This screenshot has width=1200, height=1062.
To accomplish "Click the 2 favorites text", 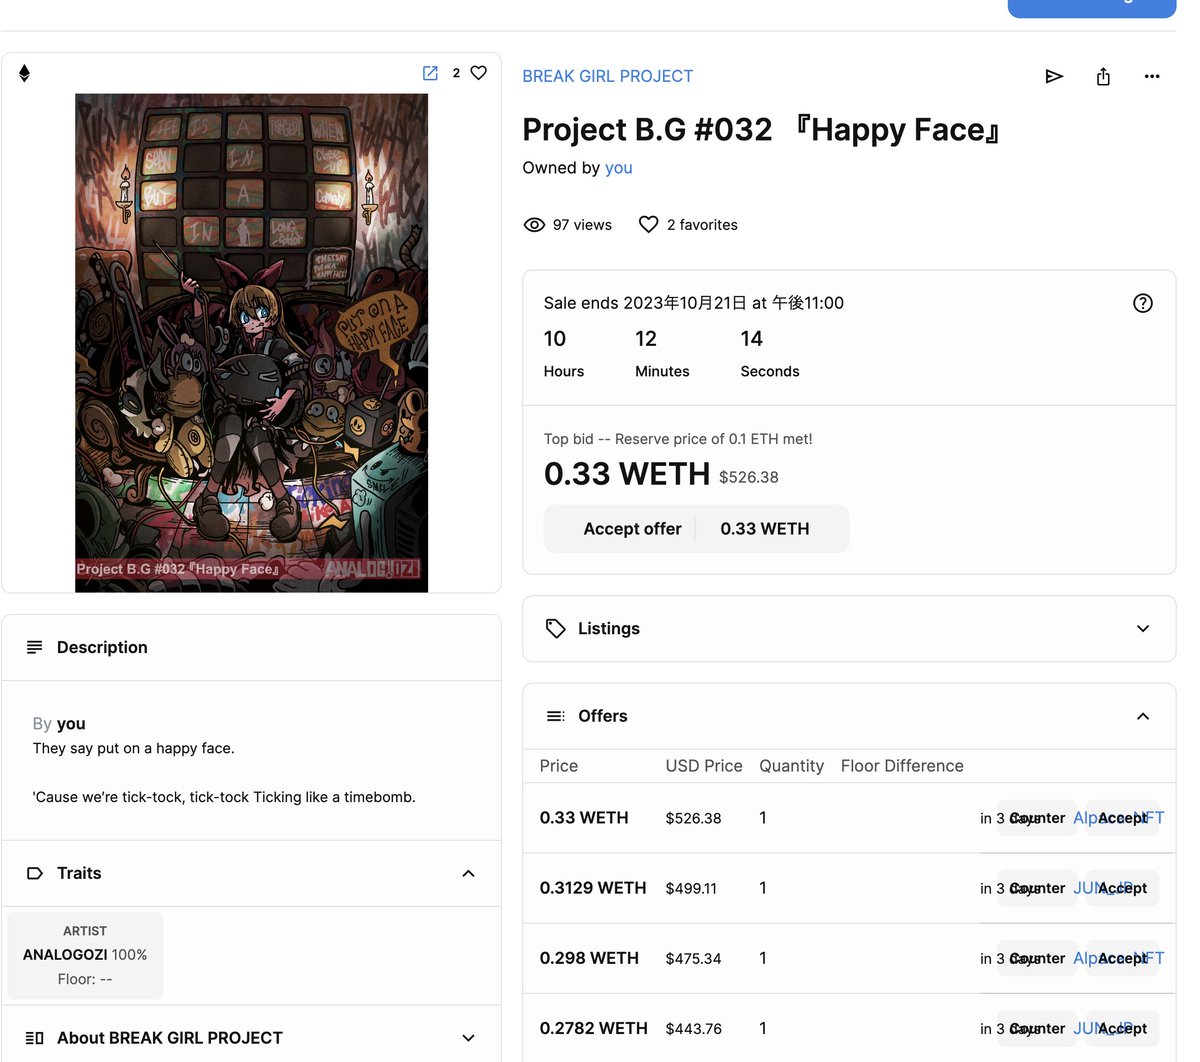I will [702, 225].
